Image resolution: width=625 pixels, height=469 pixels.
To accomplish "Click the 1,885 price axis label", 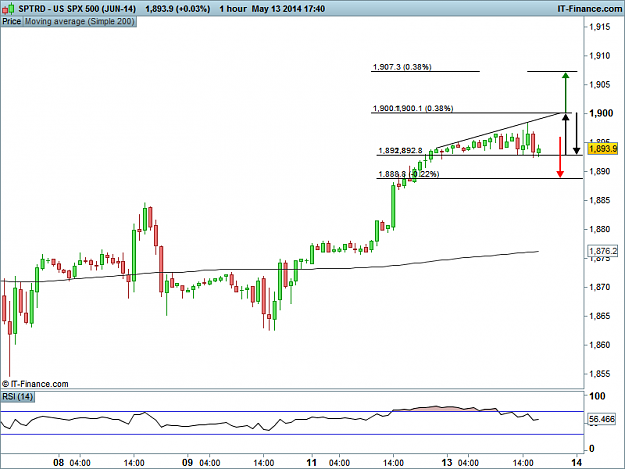I will pos(599,200).
